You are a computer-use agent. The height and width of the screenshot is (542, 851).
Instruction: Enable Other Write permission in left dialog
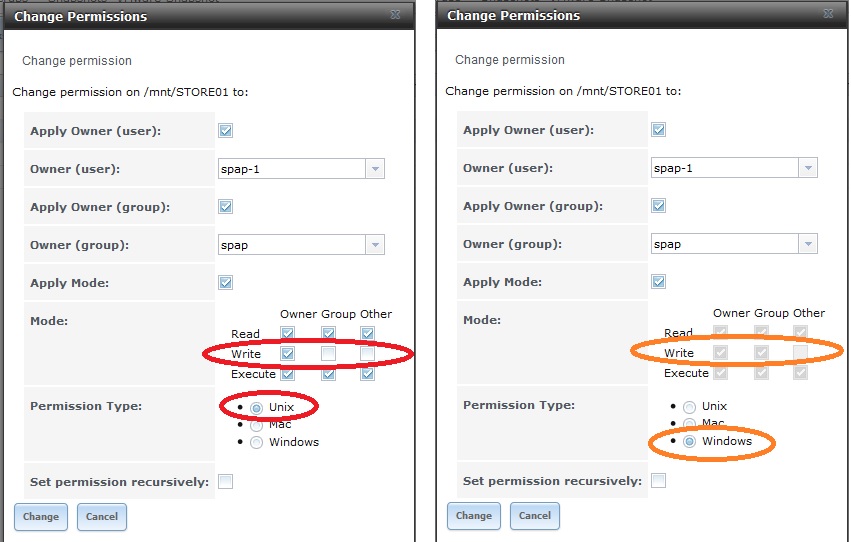pyautogui.click(x=367, y=354)
